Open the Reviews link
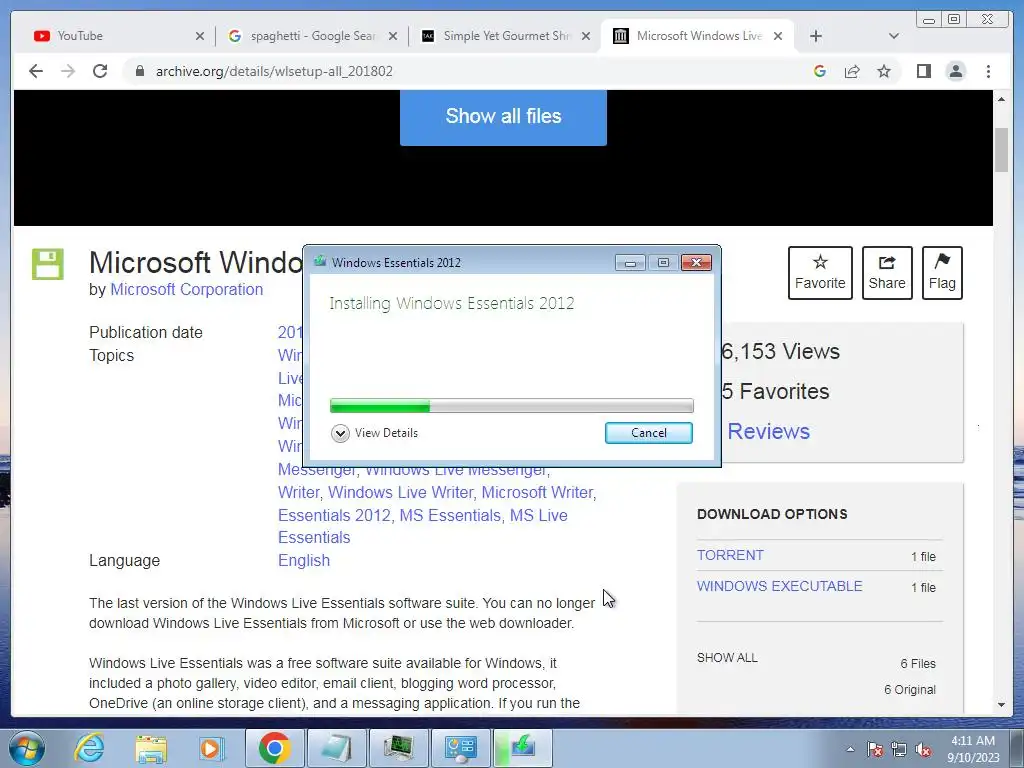Viewport: 1024px width, 768px height. coord(769,431)
